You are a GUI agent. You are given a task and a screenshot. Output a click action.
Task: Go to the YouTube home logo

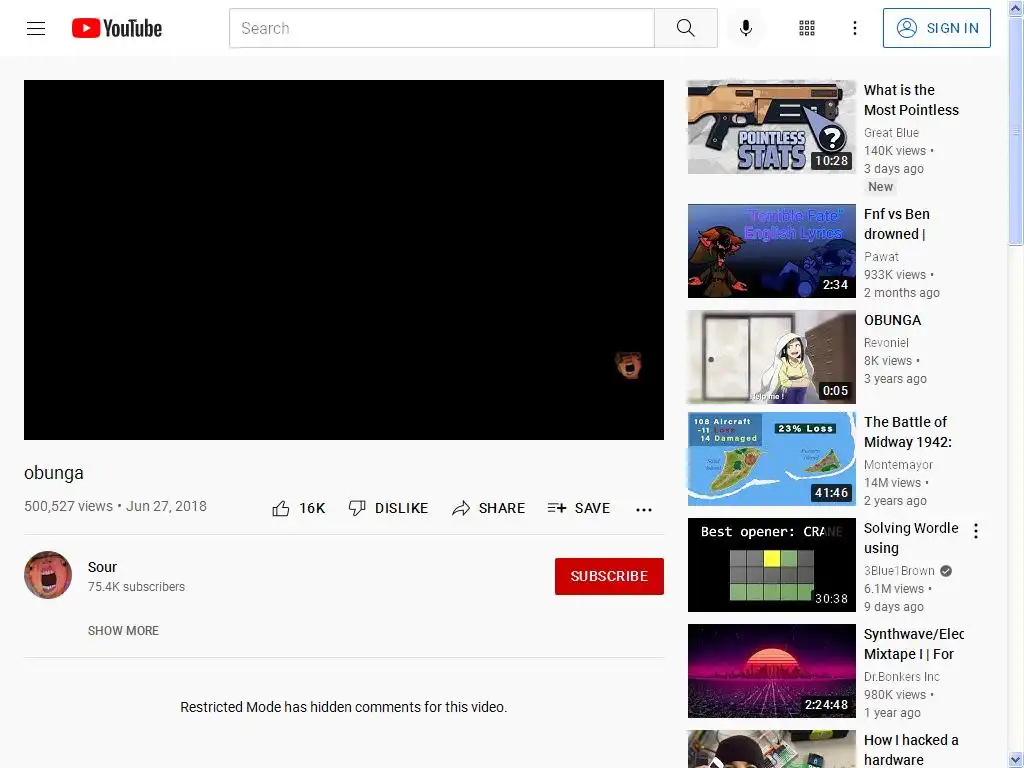(x=117, y=28)
